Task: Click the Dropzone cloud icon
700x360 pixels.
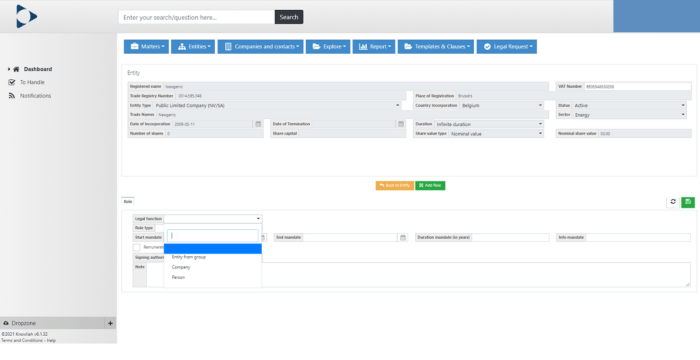Action: click(6, 323)
